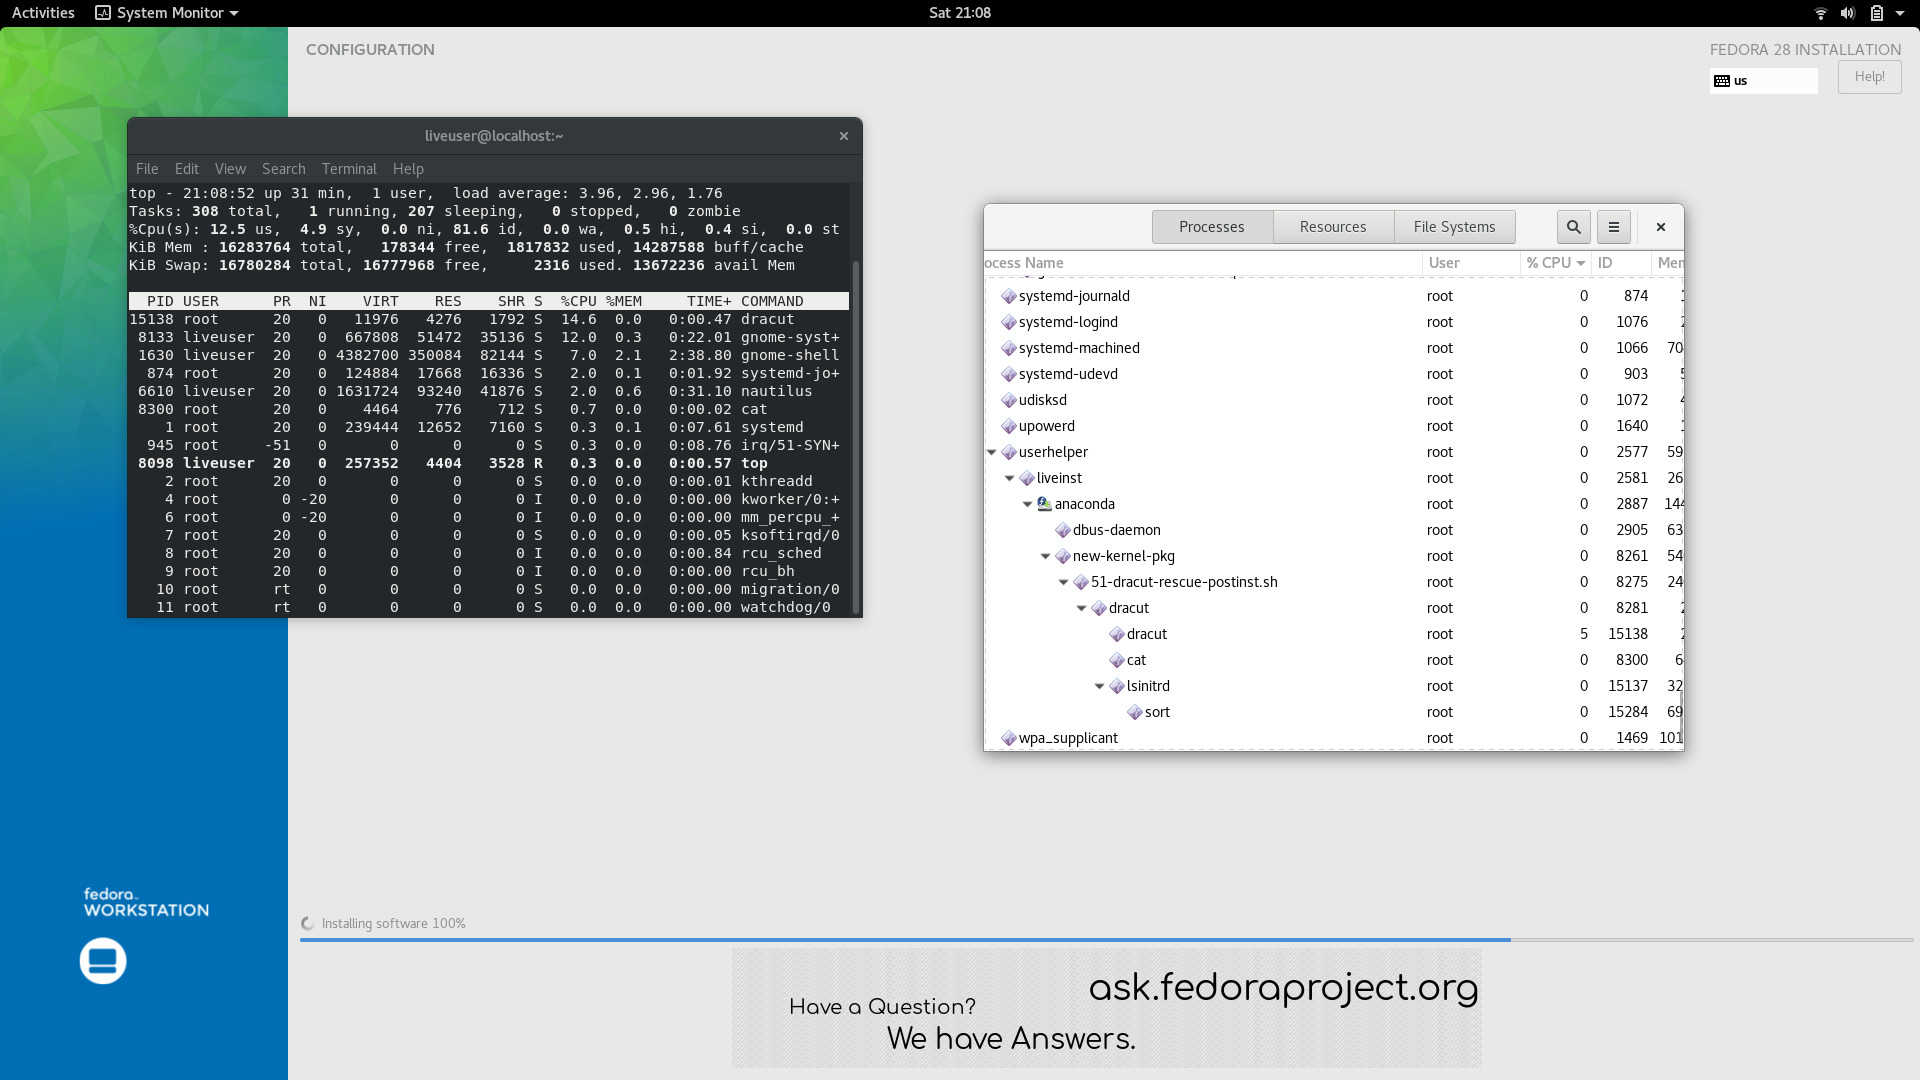
Task: Sort by the % CPU column header
Action: tap(1556, 263)
